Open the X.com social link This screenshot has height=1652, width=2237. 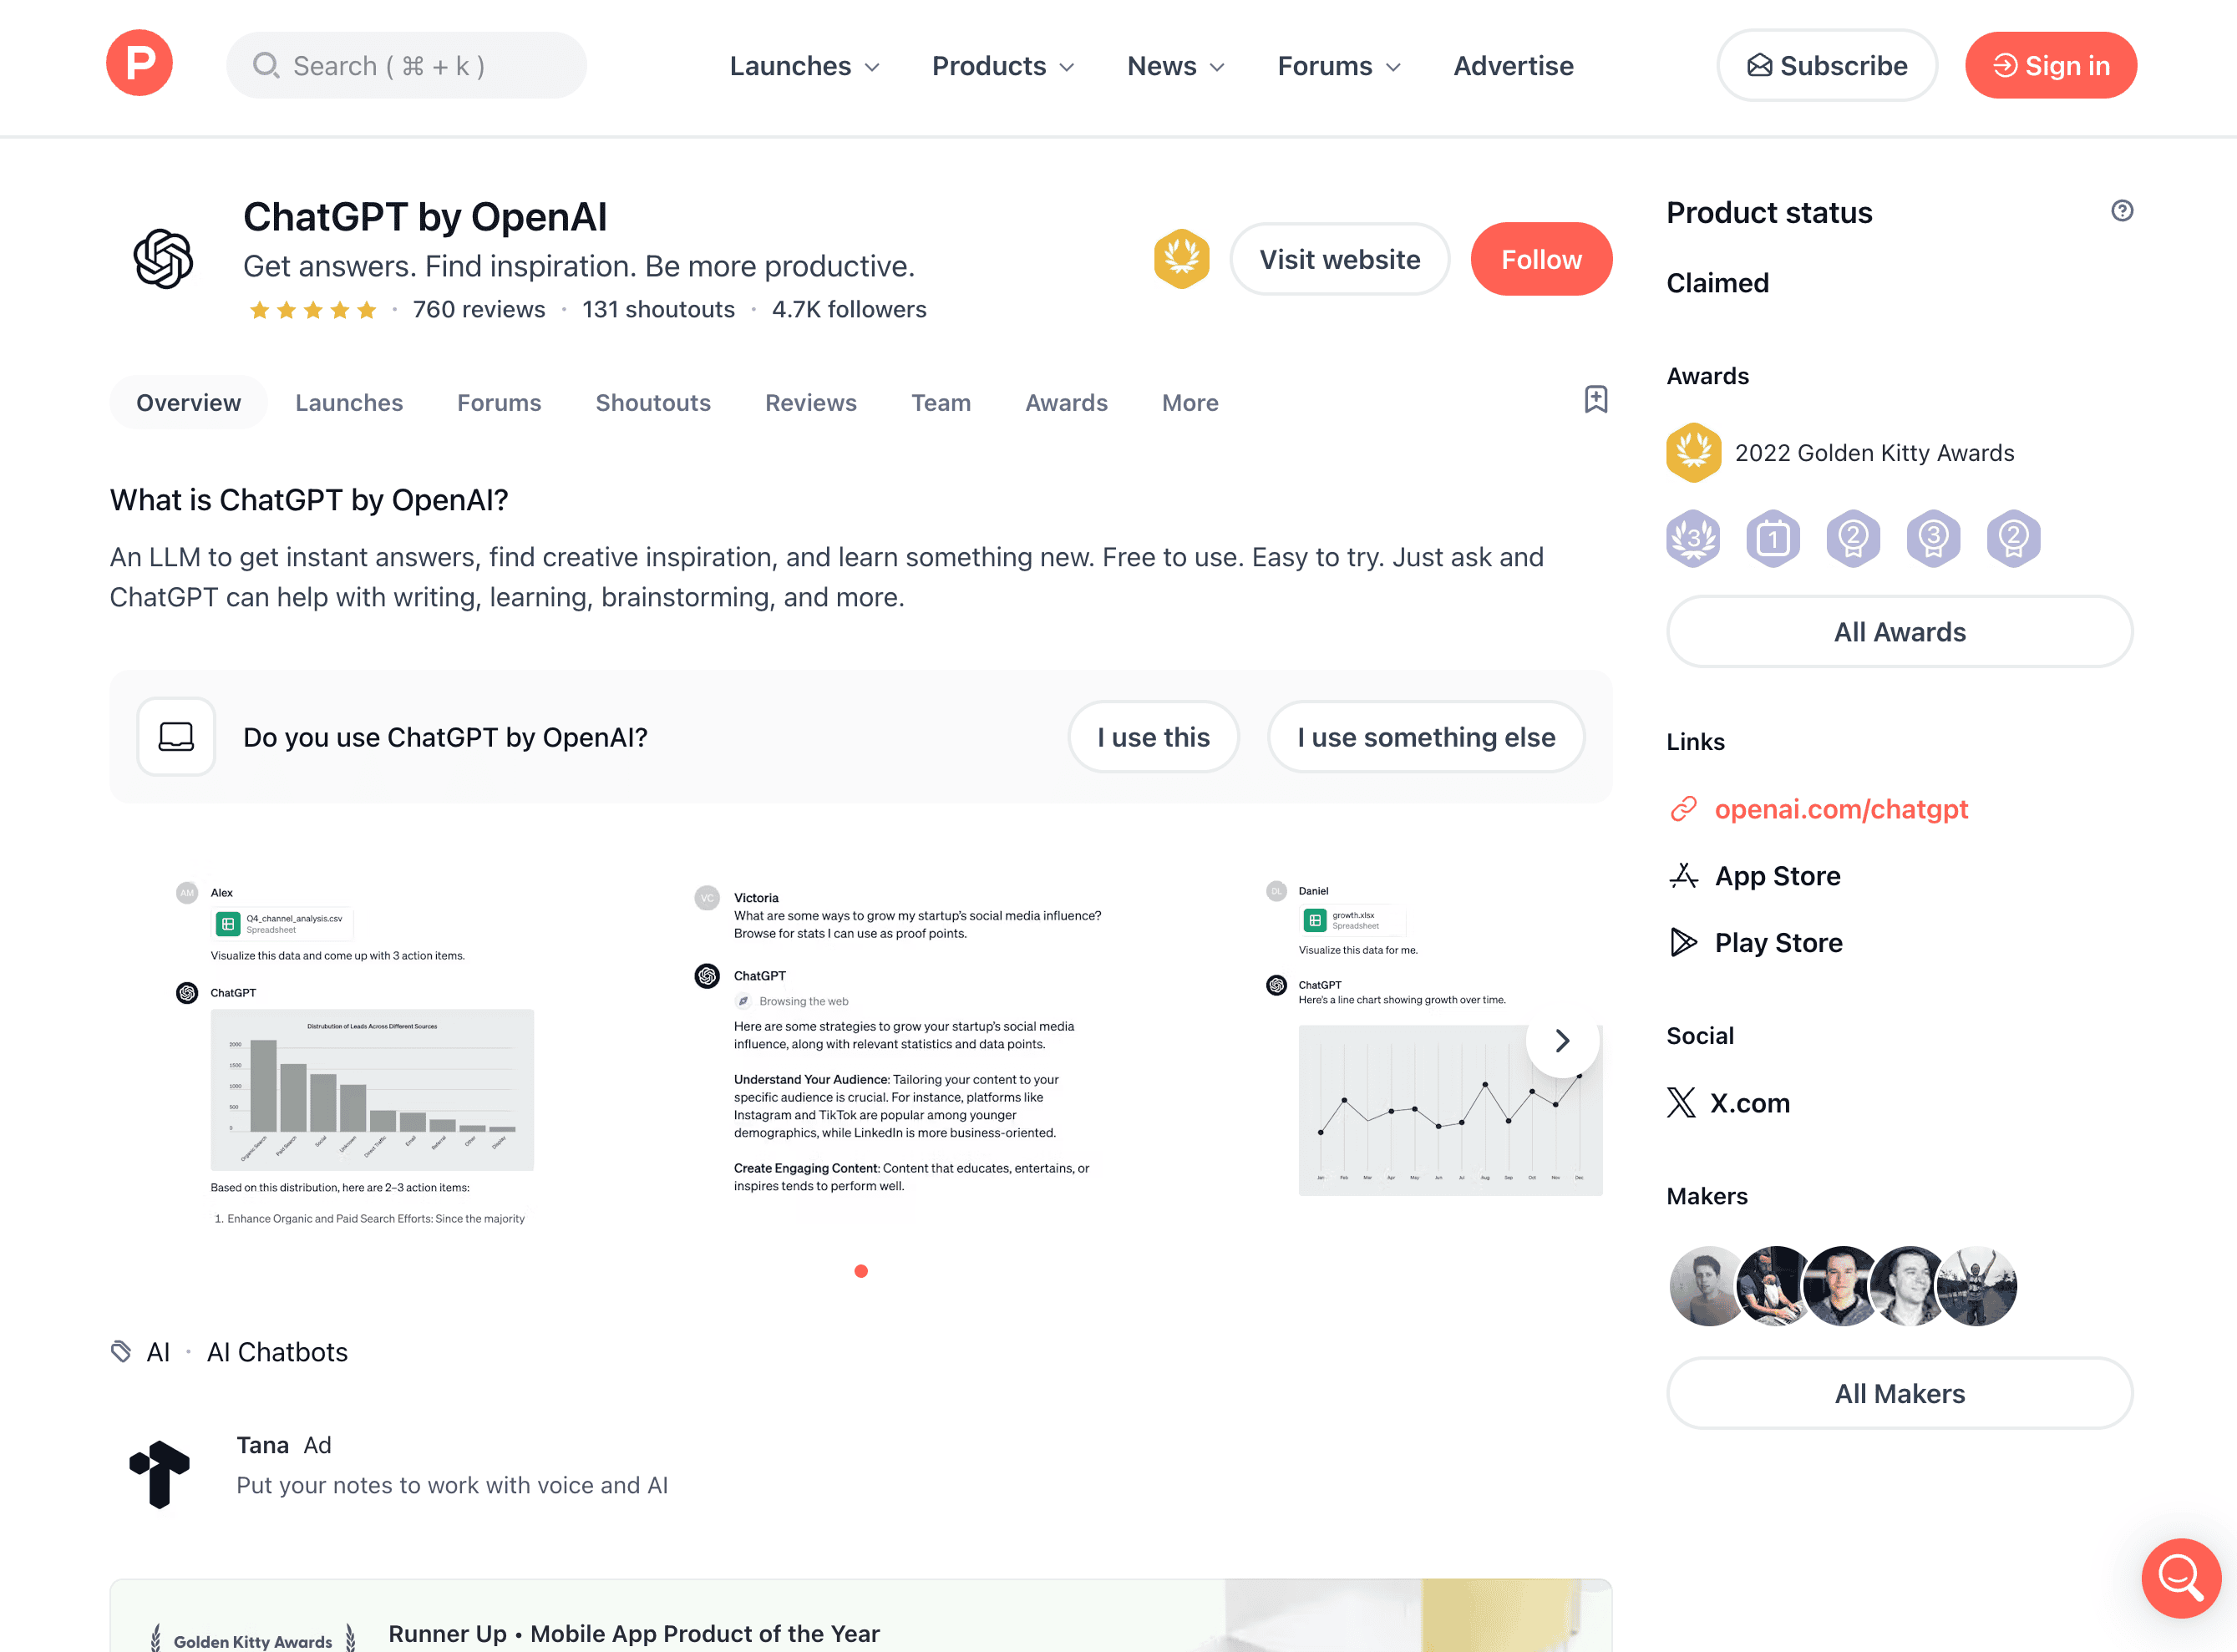point(1729,1103)
